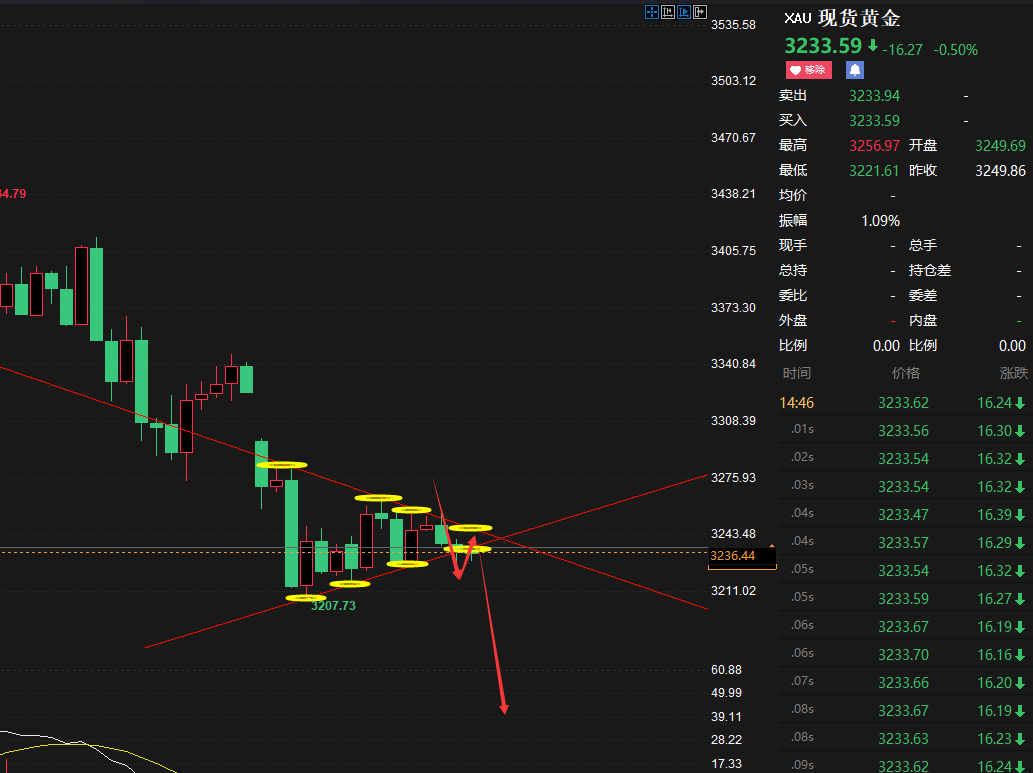Activate the chart replay tool icon
Viewport: 1033px width, 773px height.
click(x=684, y=12)
